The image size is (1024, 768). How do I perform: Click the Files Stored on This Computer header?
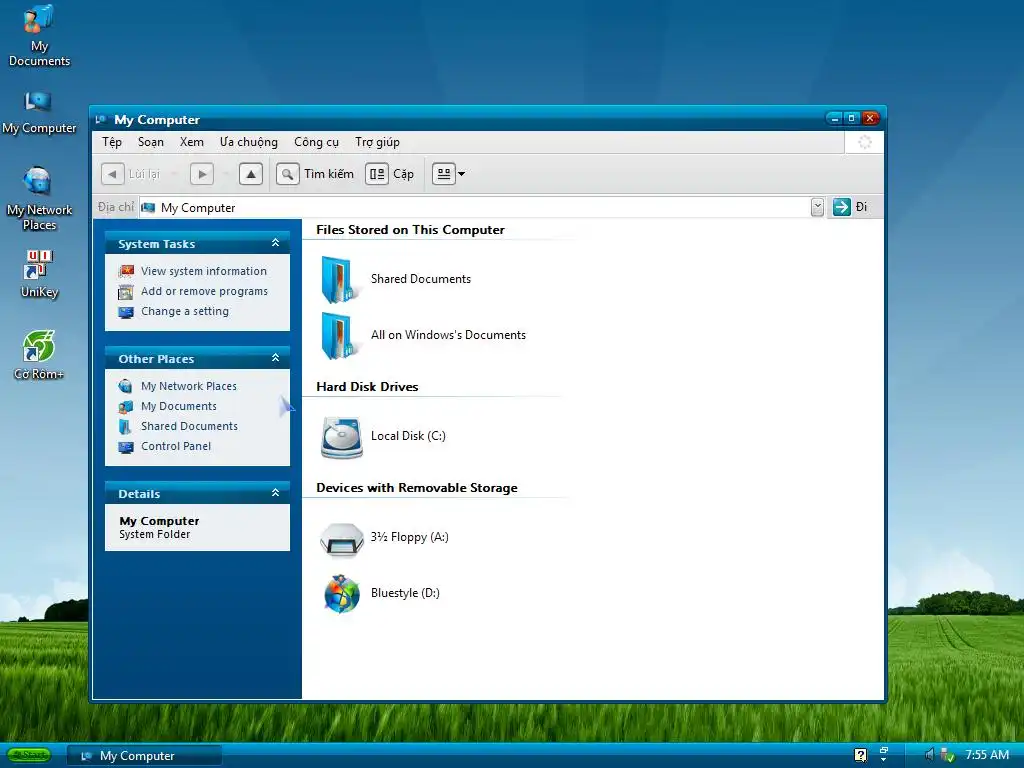coord(410,230)
